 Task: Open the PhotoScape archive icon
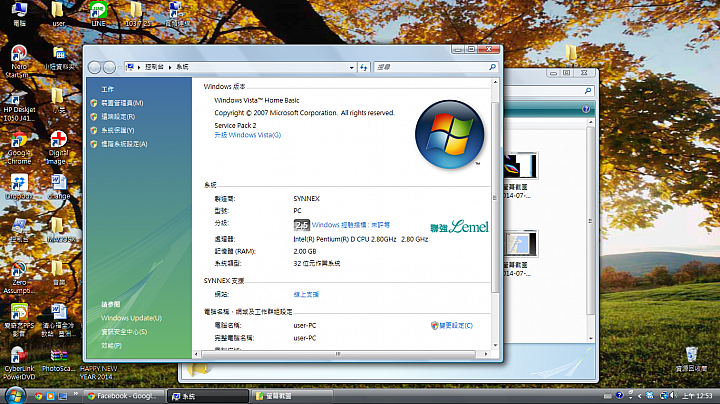[x=58, y=360]
